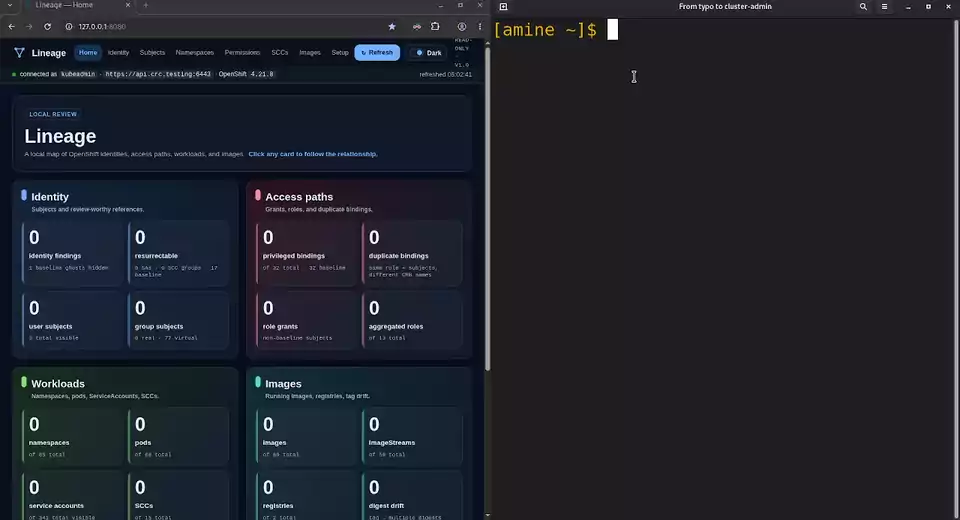The image size is (960, 520).
Task: Open the terminal hamburger menu
Action: [x=884, y=7]
